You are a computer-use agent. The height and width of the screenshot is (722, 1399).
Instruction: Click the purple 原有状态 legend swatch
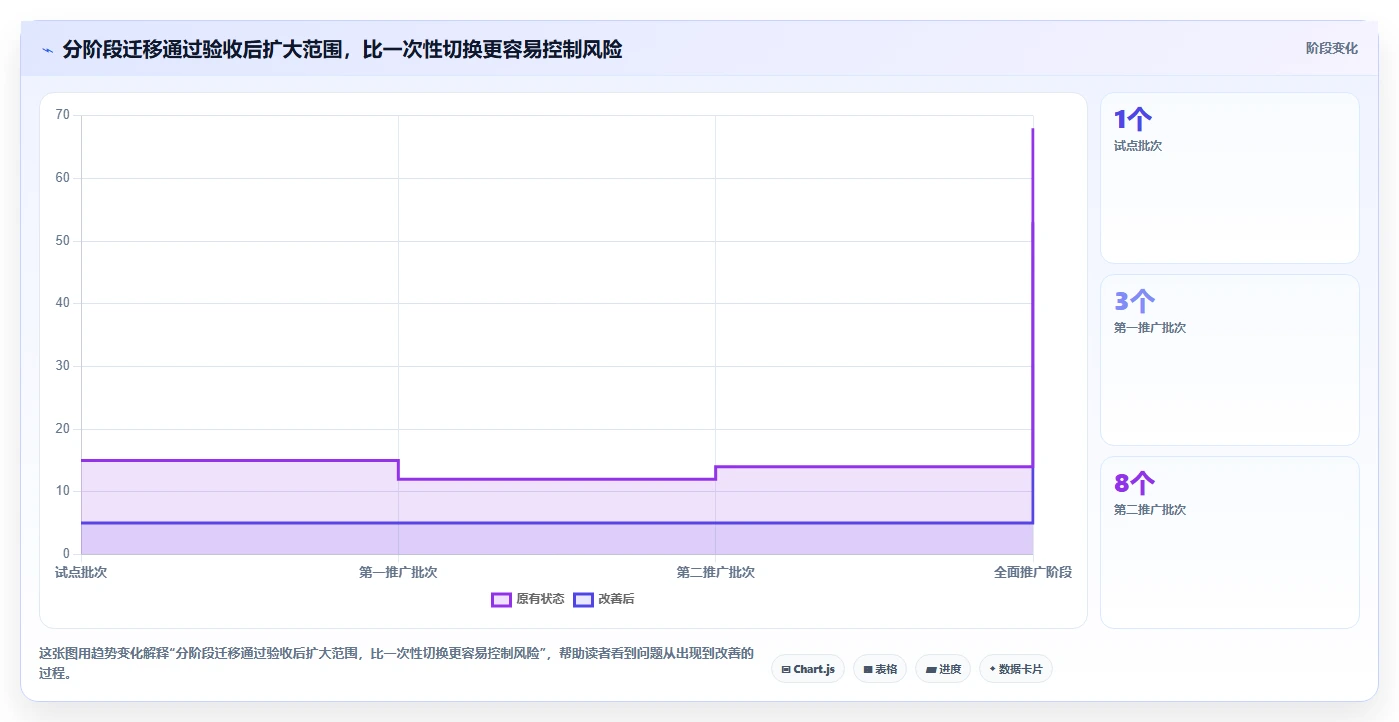pyautogui.click(x=501, y=599)
